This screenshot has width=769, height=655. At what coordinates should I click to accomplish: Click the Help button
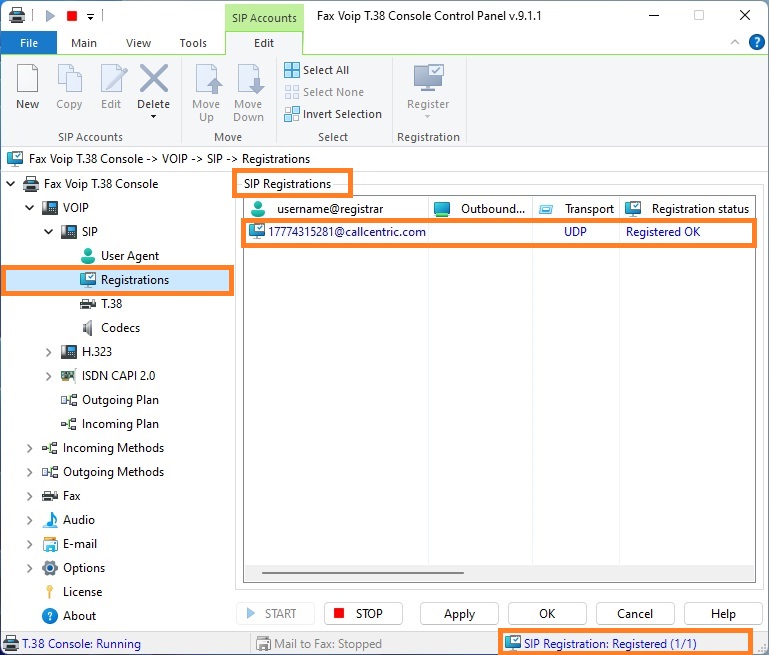click(723, 614)
